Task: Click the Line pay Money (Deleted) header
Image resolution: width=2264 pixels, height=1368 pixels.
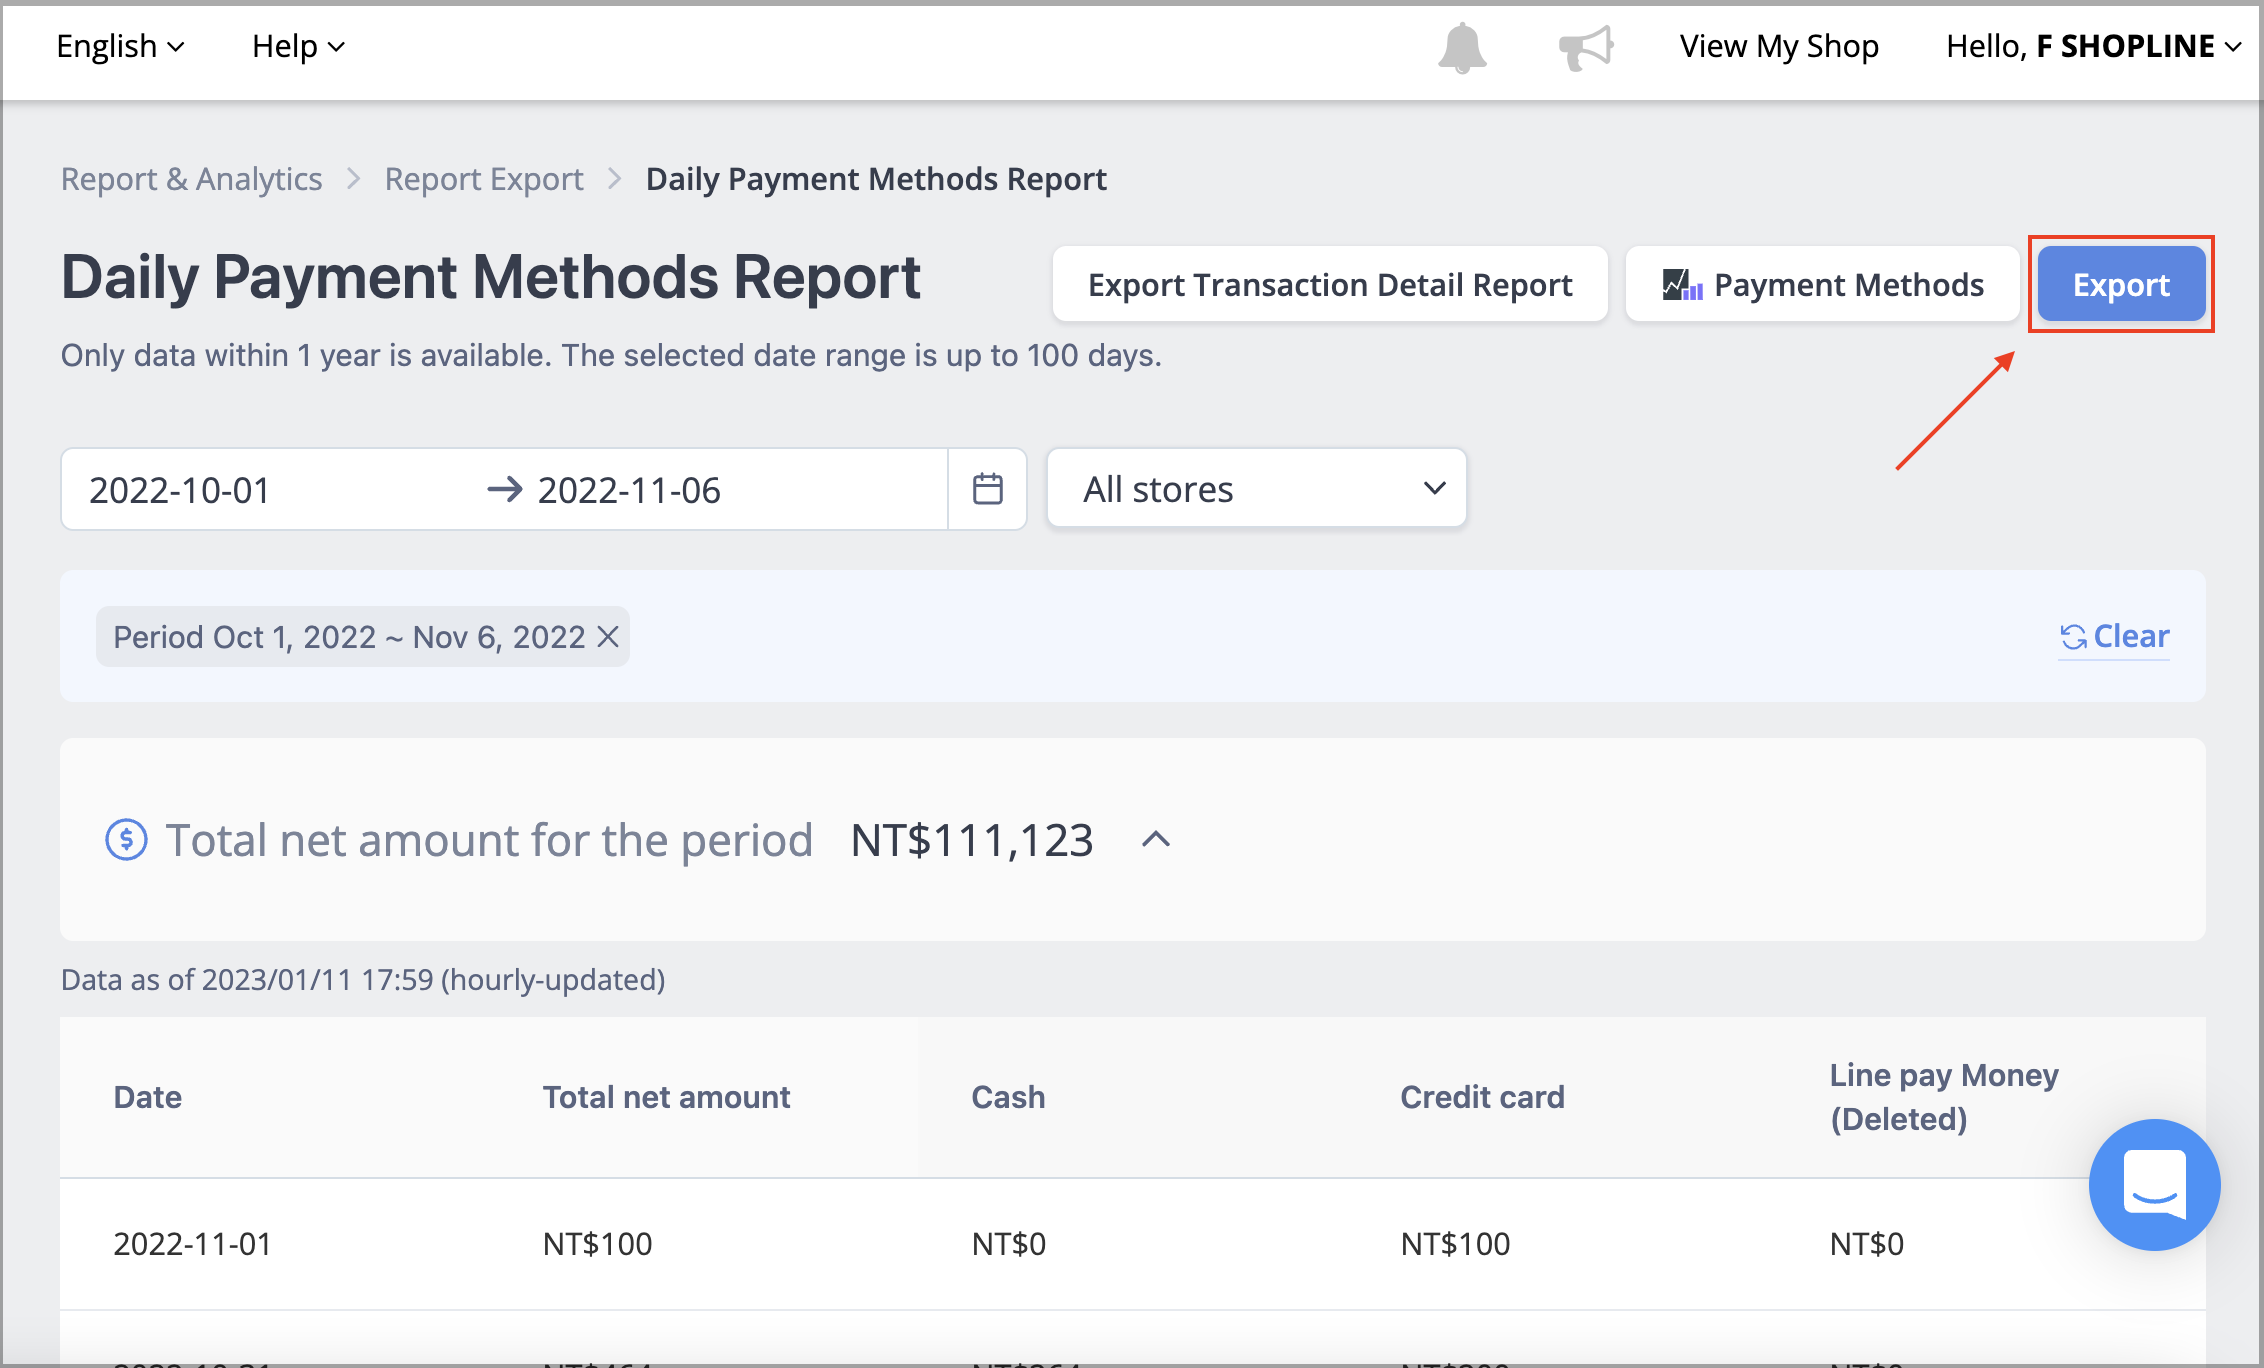Action: (x=1944, y=1097)
